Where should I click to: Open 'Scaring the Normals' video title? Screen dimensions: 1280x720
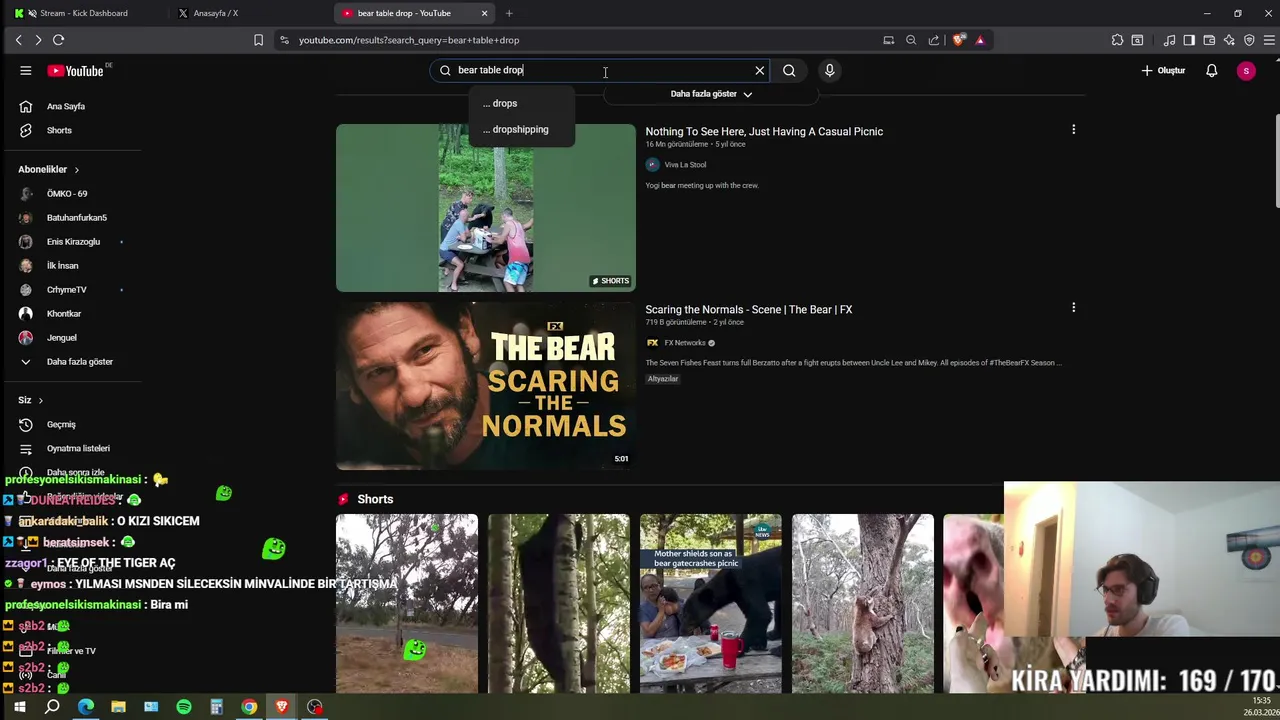click(748, 310)
